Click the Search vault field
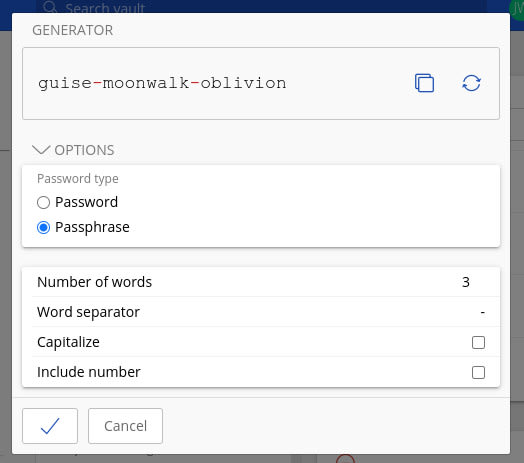Image resolution: width=524 pixels, height=463 pixels. pos(261,7)
